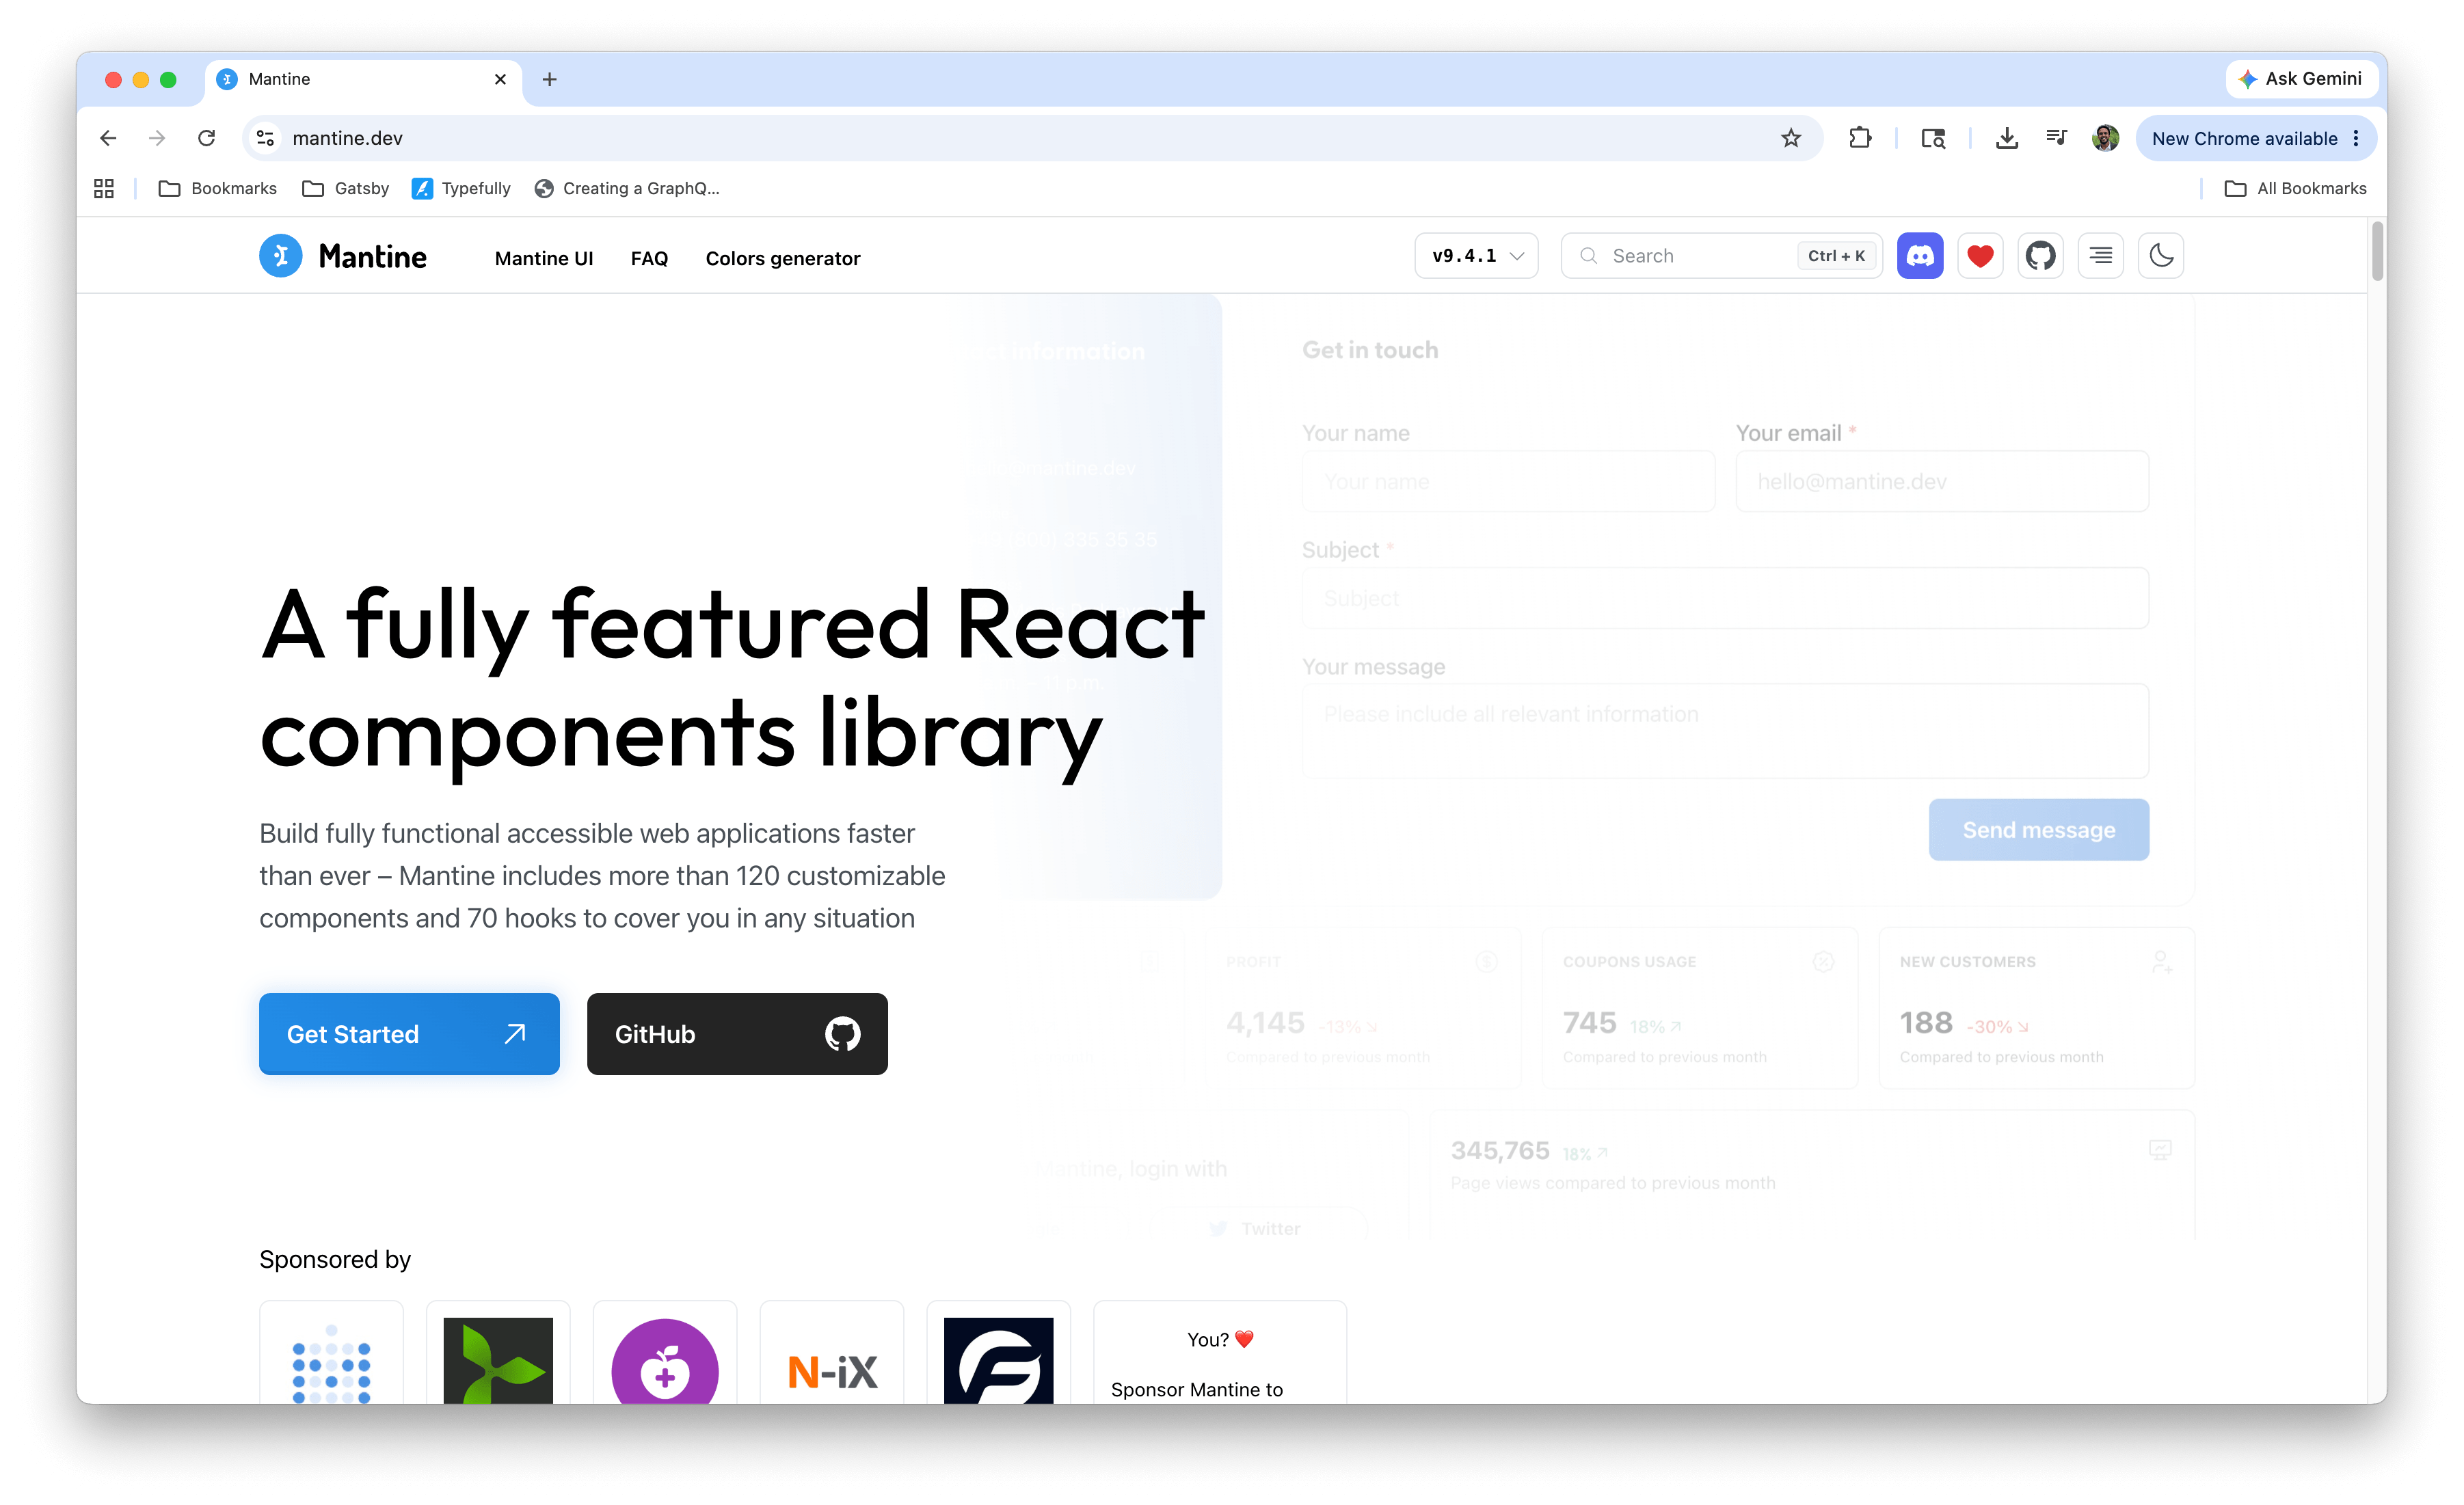The image size is (2464, 1505).
Task: Select the Mantine browser tab
Action: (364, 79)
